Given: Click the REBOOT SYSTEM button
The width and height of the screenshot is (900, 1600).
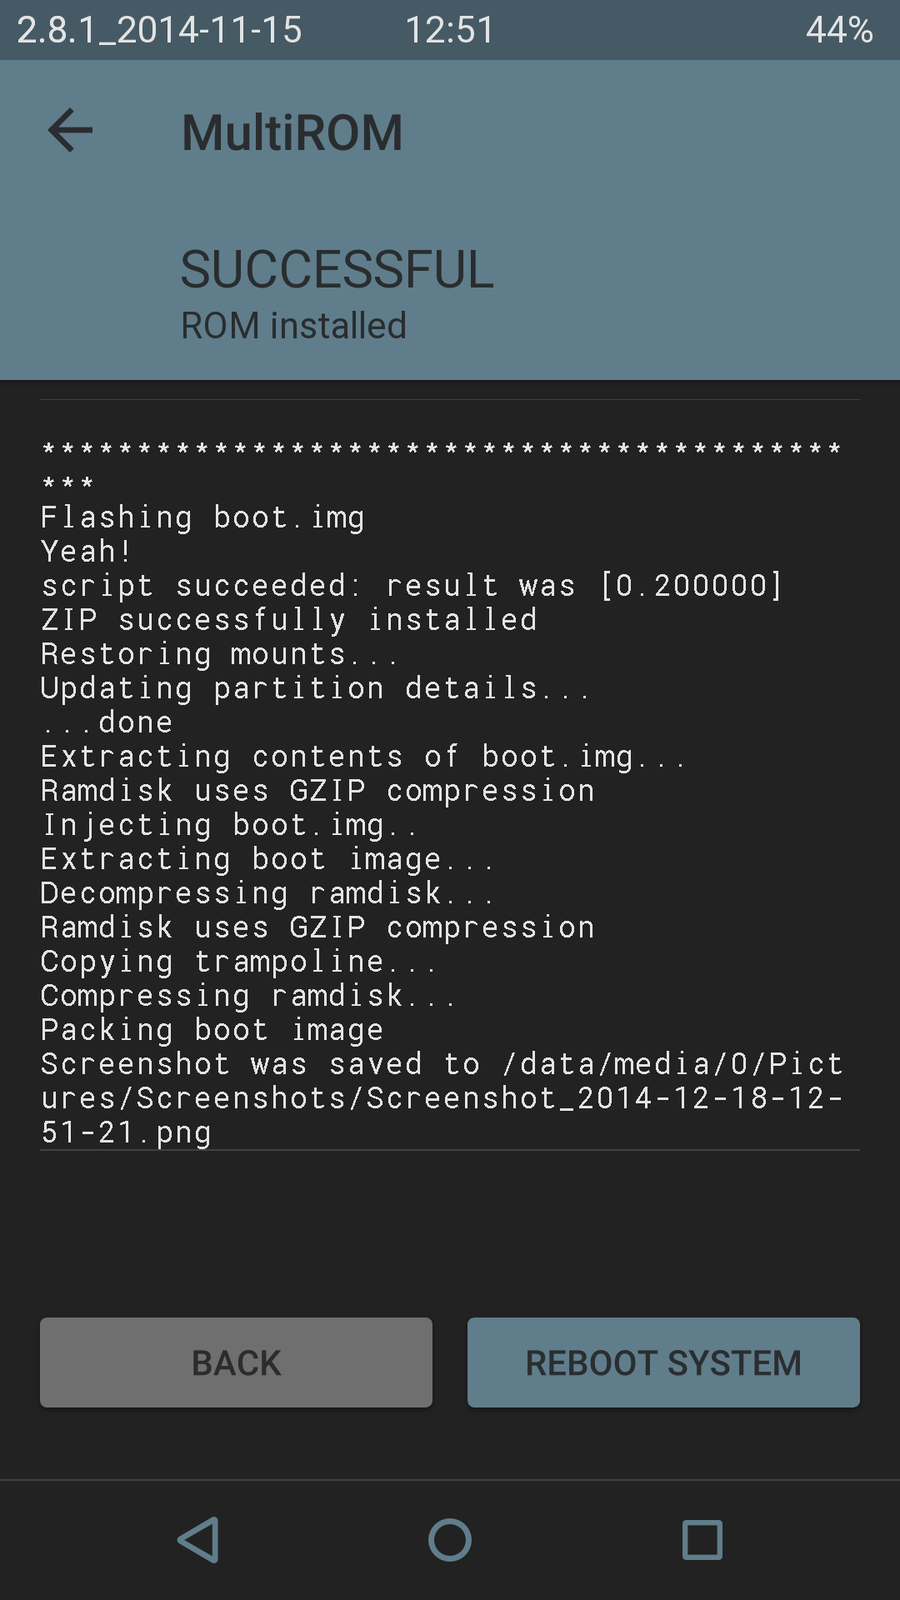Looking at the screenshot, I should pyautogui.click(x=663, y=1362).
